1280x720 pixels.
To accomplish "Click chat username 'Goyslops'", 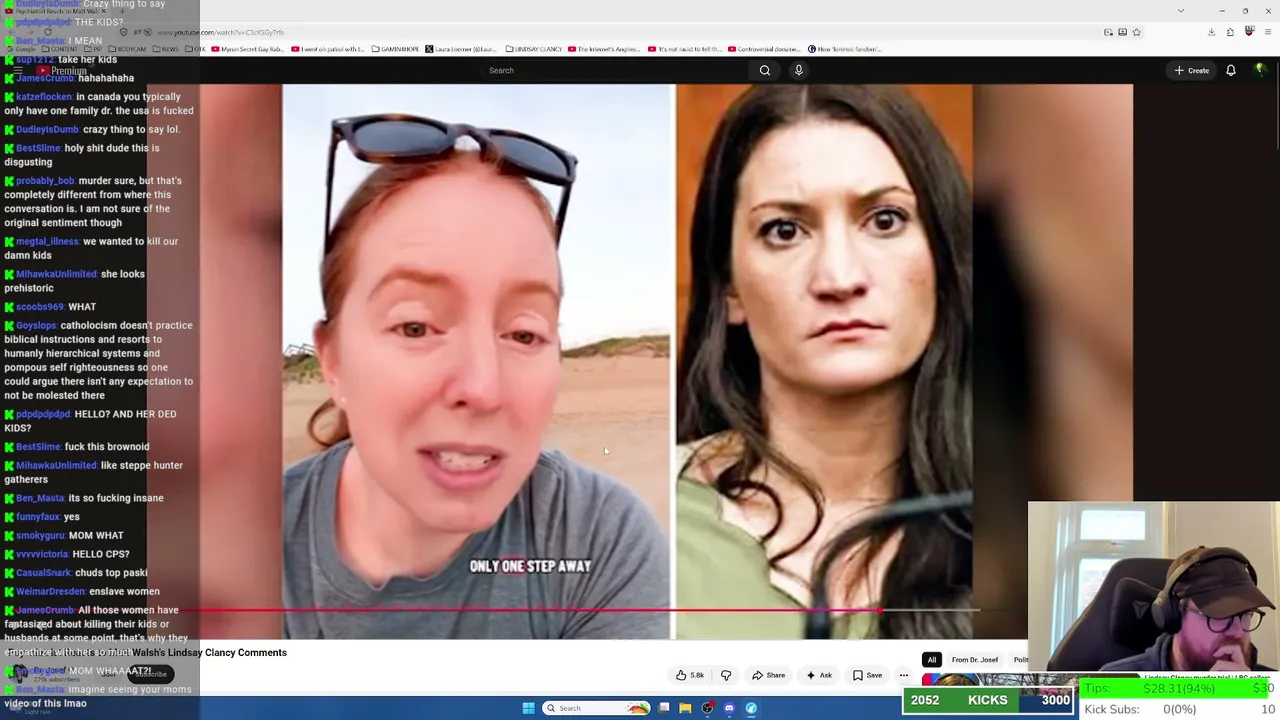I will (36, 325).
